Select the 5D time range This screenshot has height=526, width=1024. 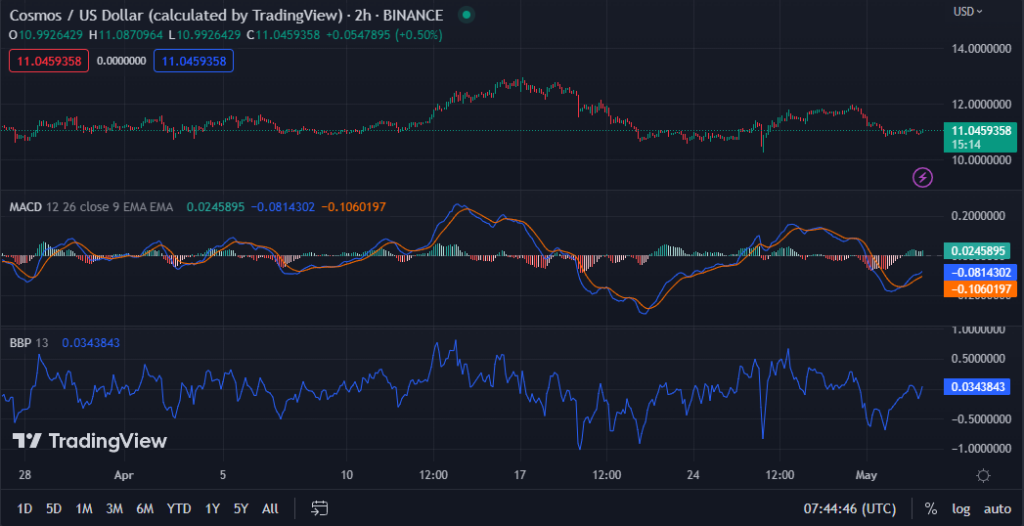pos(54,508)
